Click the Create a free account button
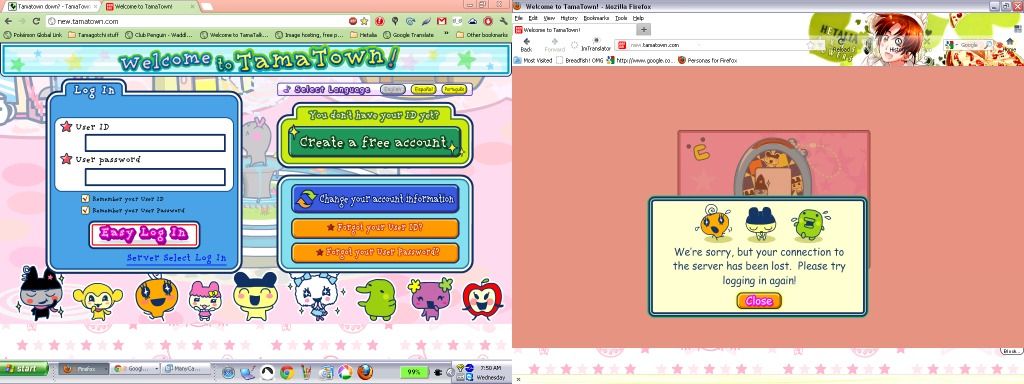1024x384 pixels. pos(374,142)
